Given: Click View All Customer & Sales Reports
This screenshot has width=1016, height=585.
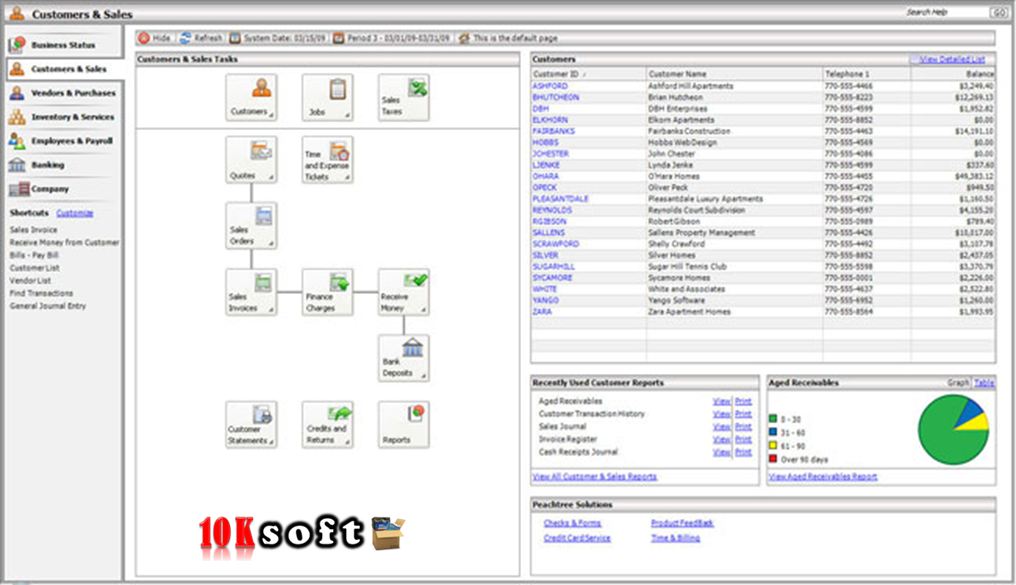Looking at the screenshot, I should (594, 477).
